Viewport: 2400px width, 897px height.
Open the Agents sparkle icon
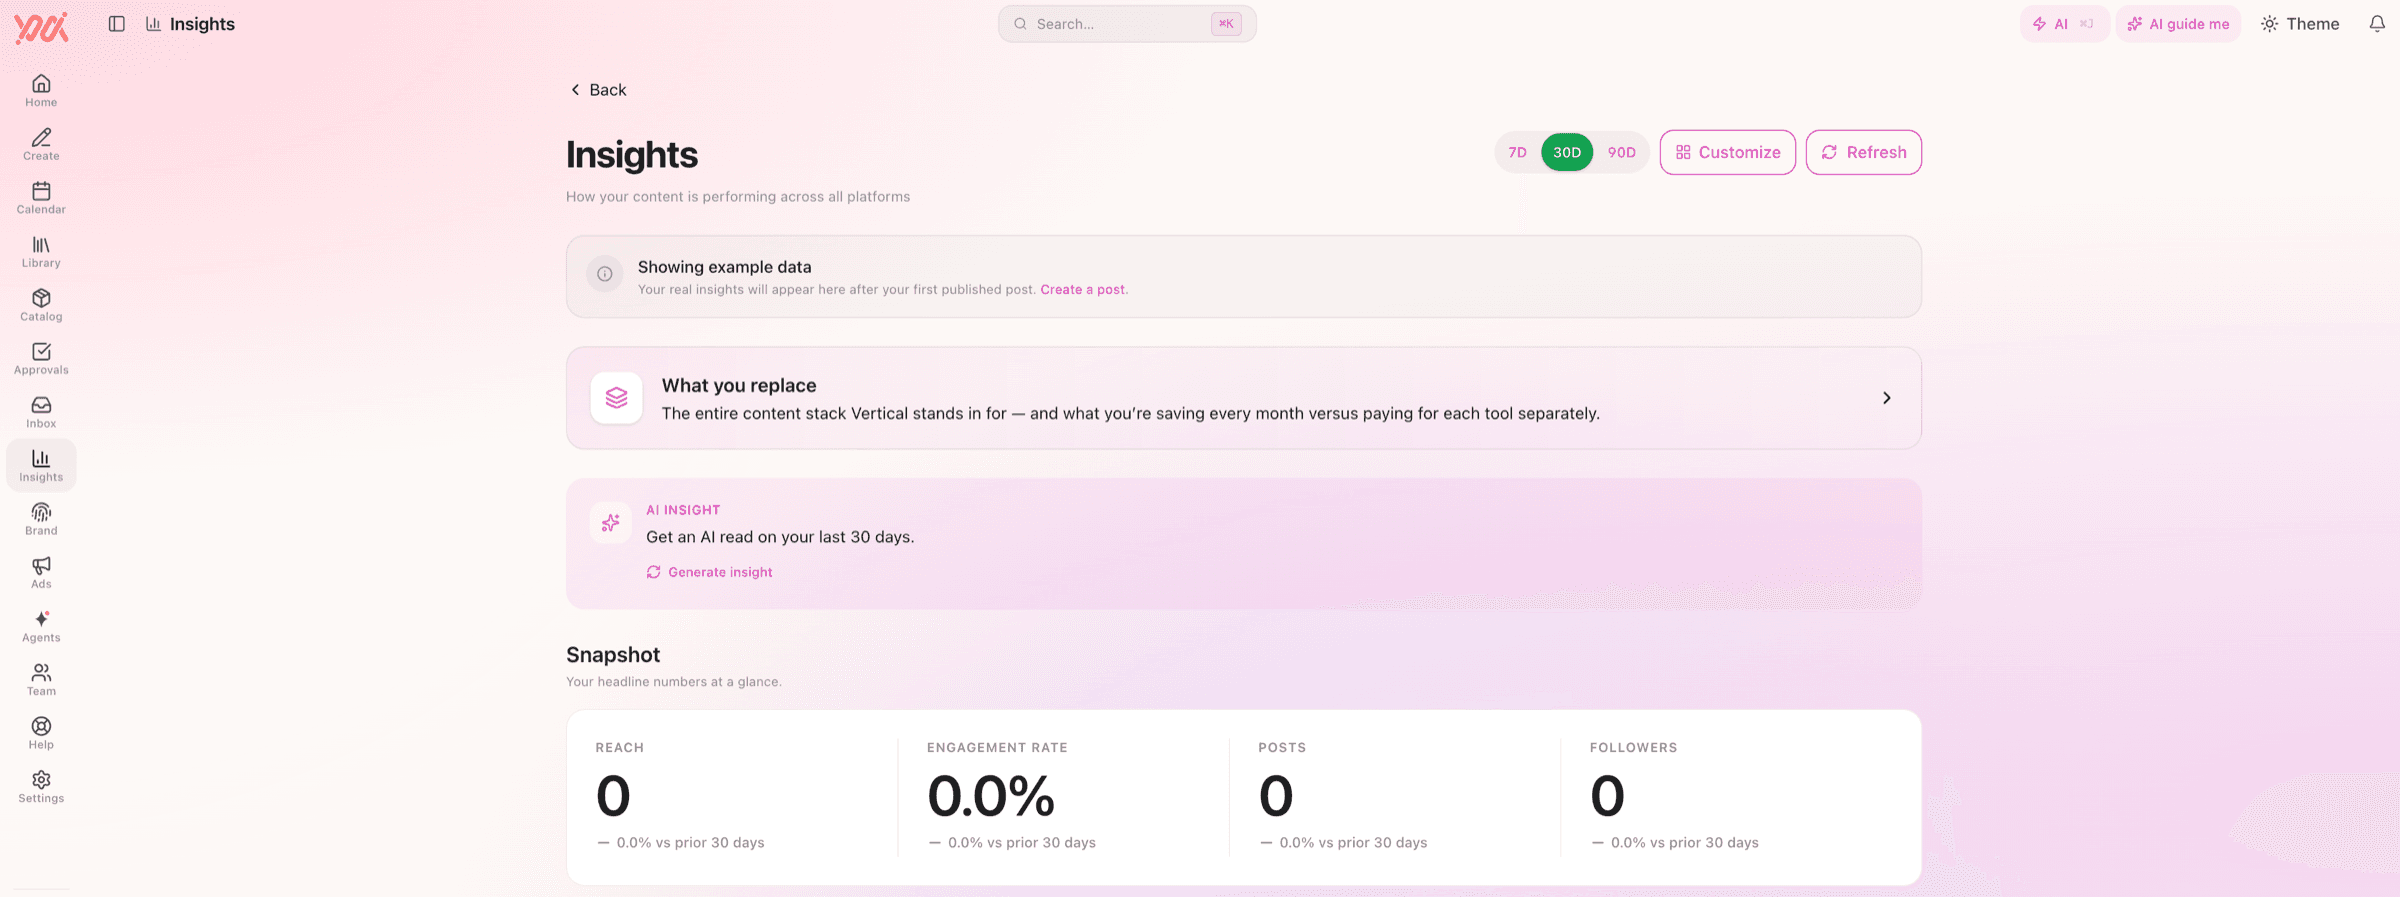(x=41, y=619)
